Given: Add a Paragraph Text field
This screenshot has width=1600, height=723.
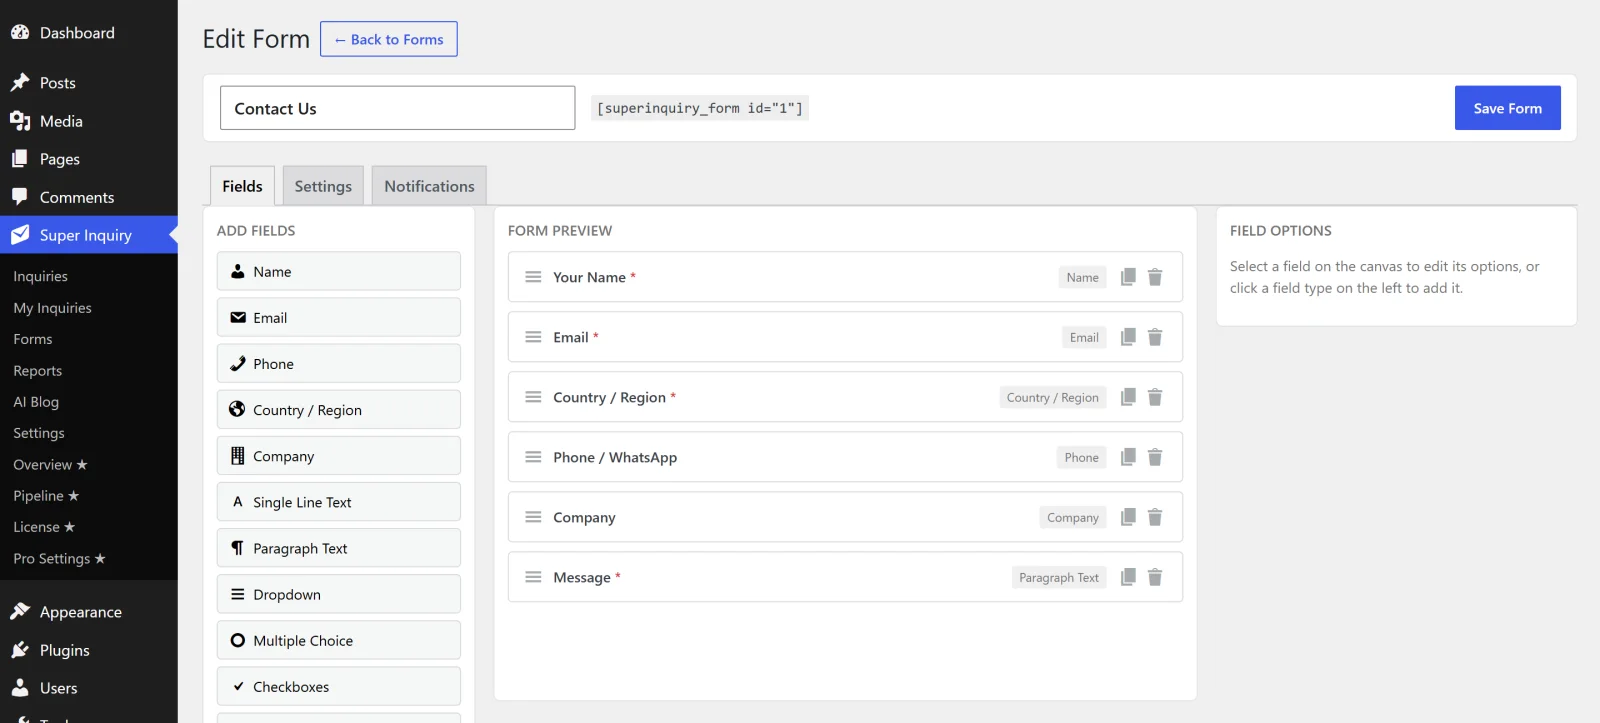Looking at the screenshot, I should click(339, 547).
